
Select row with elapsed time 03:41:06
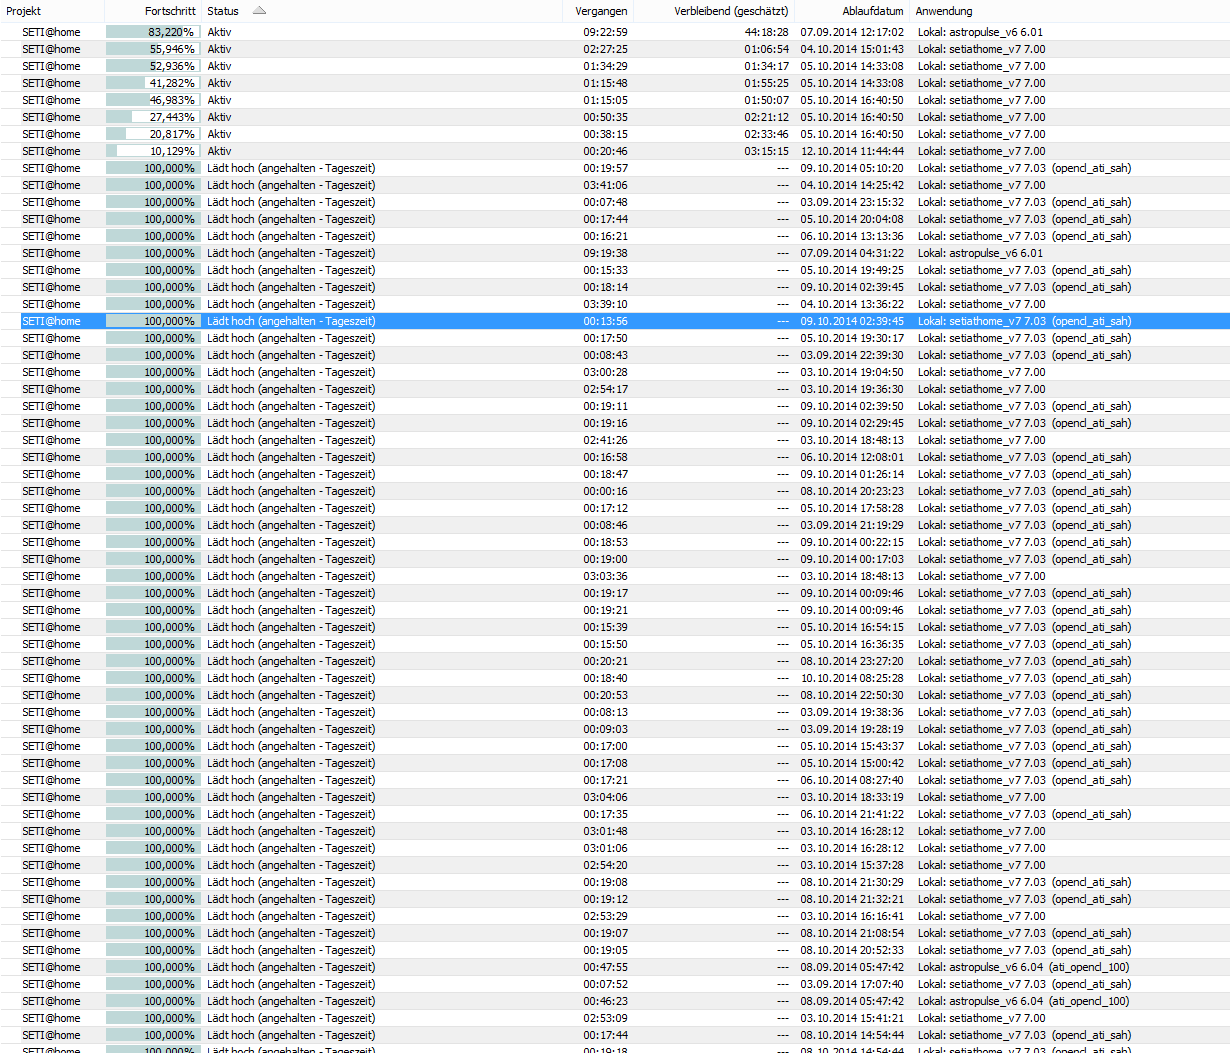pyautogui.click(x=615, y=185)
